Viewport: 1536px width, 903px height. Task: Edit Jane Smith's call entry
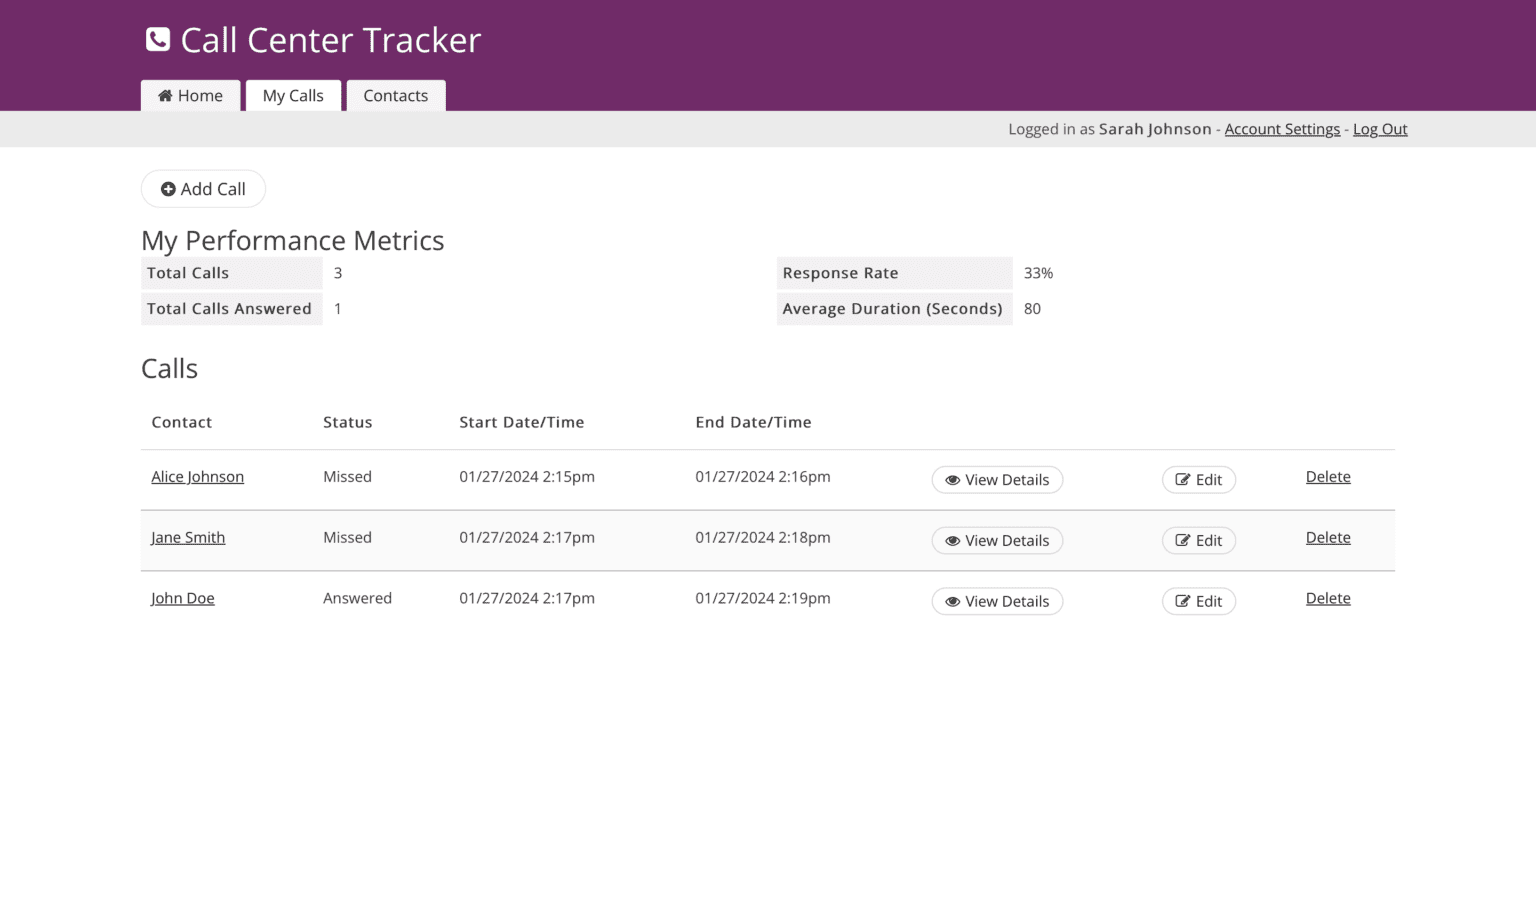click(x=1198, y=540)
